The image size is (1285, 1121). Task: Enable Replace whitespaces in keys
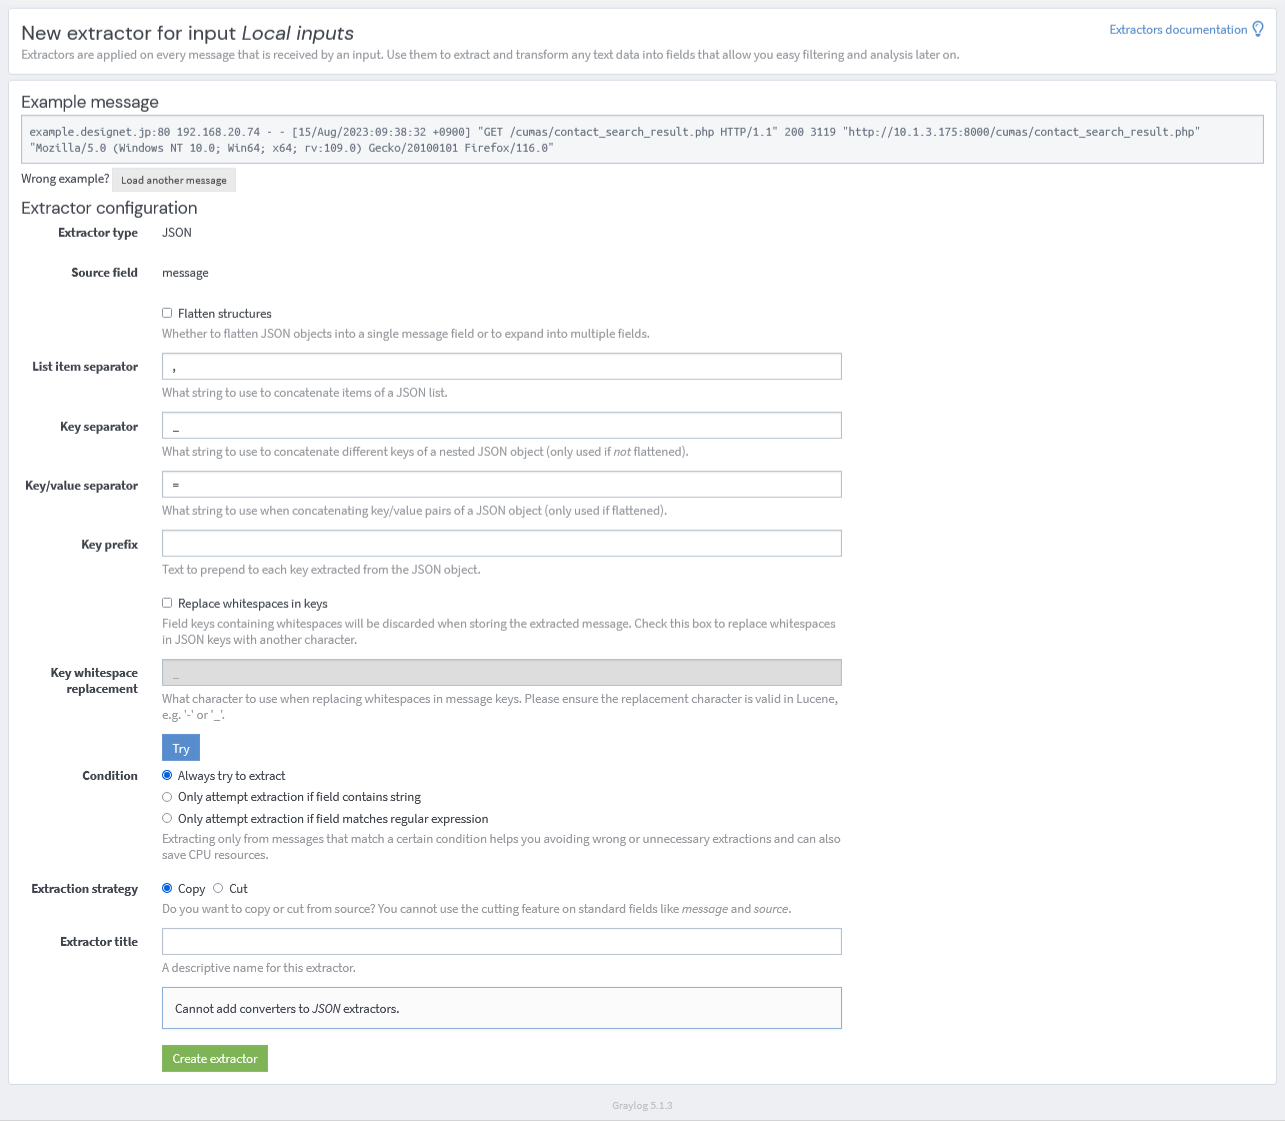[x=167, y=603]
